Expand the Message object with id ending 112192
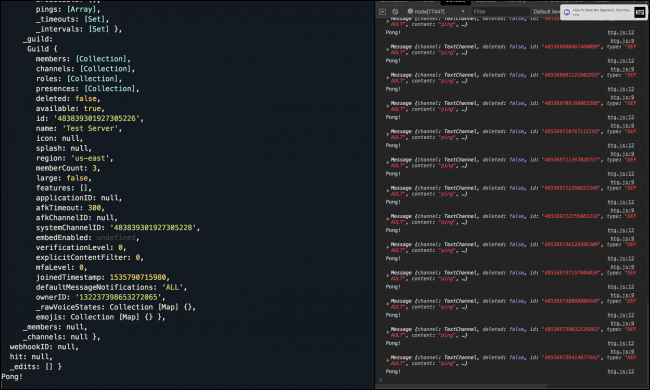 (x=388, y=134)
